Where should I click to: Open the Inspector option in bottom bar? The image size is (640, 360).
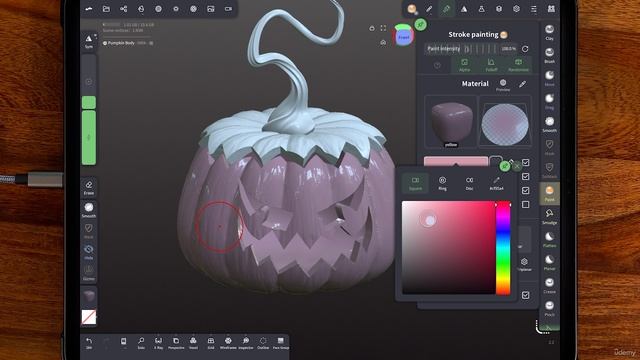(x=246, y=343)
